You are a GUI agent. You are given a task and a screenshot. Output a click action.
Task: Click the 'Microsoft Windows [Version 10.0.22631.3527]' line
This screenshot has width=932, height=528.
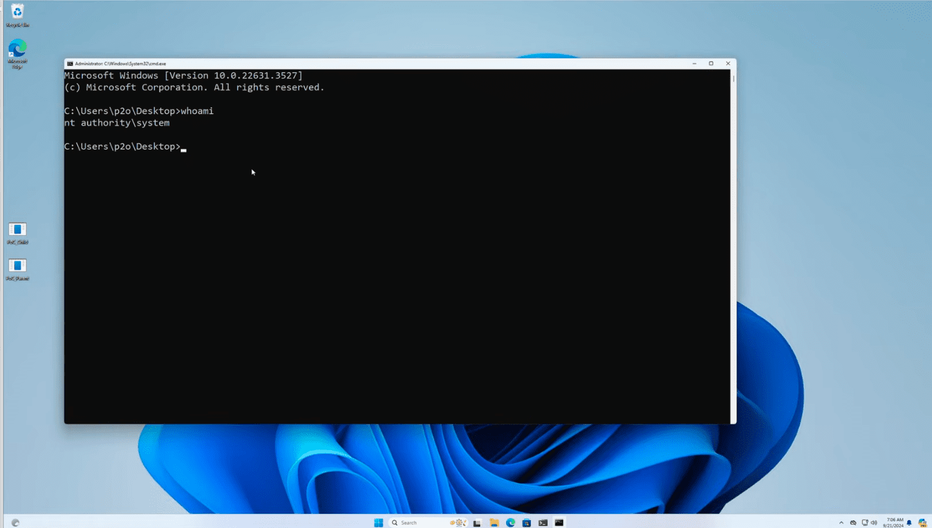(x=183, y=76)
